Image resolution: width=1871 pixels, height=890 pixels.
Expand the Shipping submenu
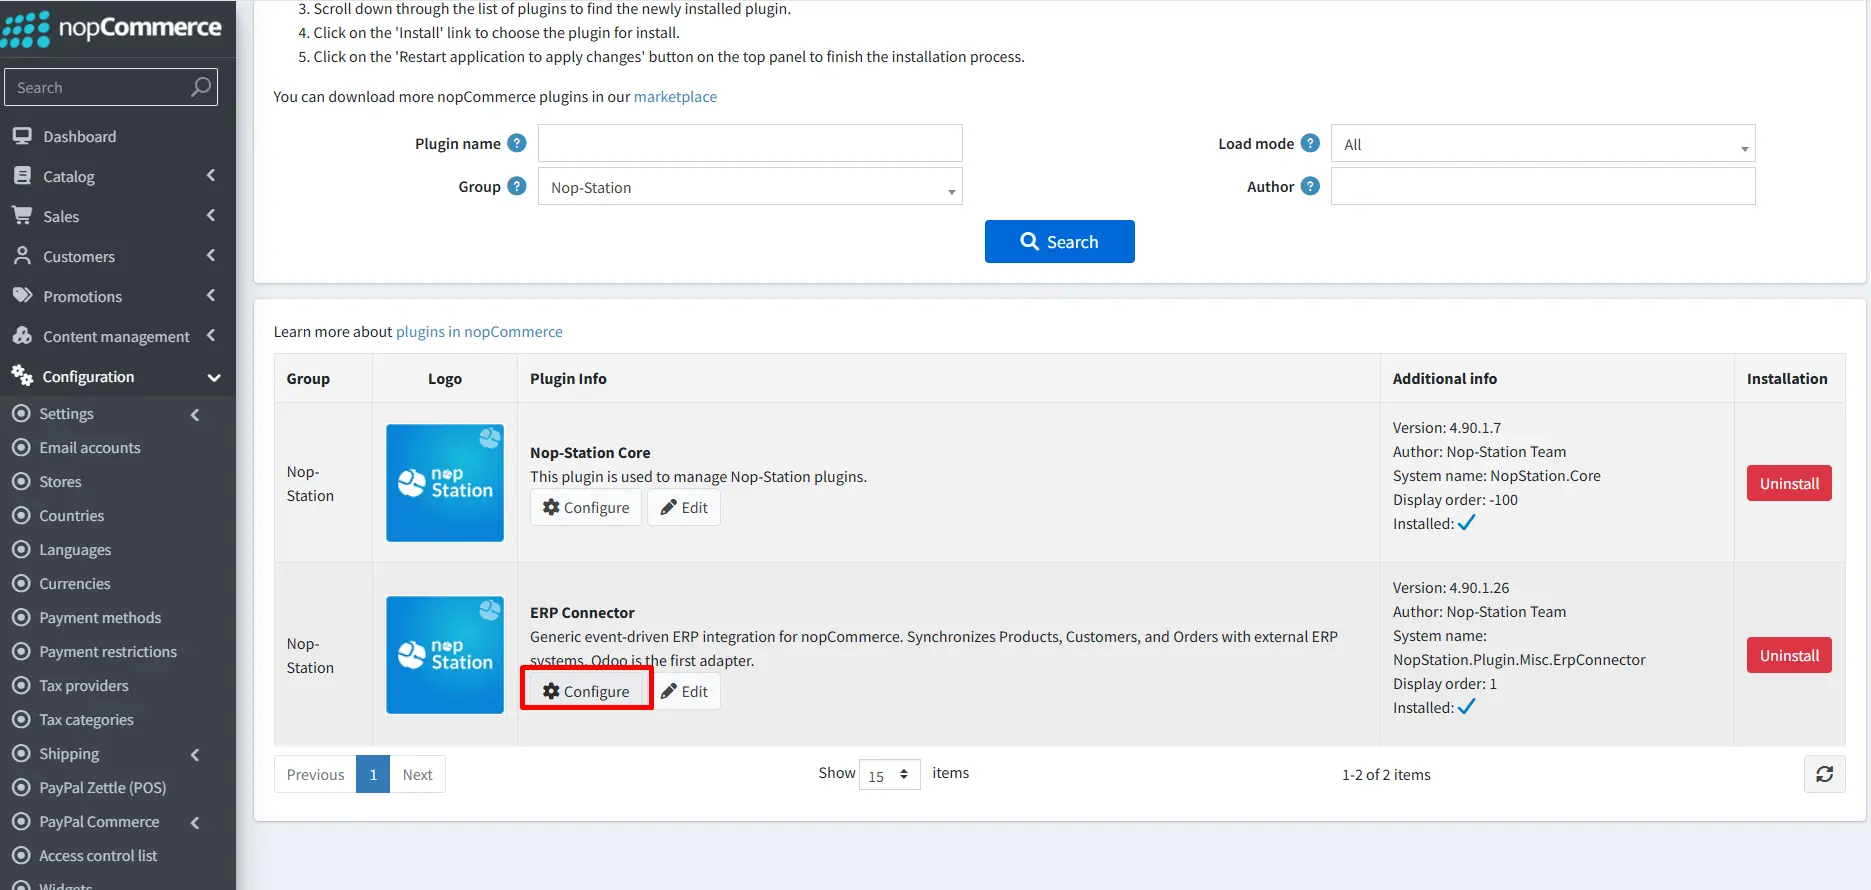pos(118,754)
